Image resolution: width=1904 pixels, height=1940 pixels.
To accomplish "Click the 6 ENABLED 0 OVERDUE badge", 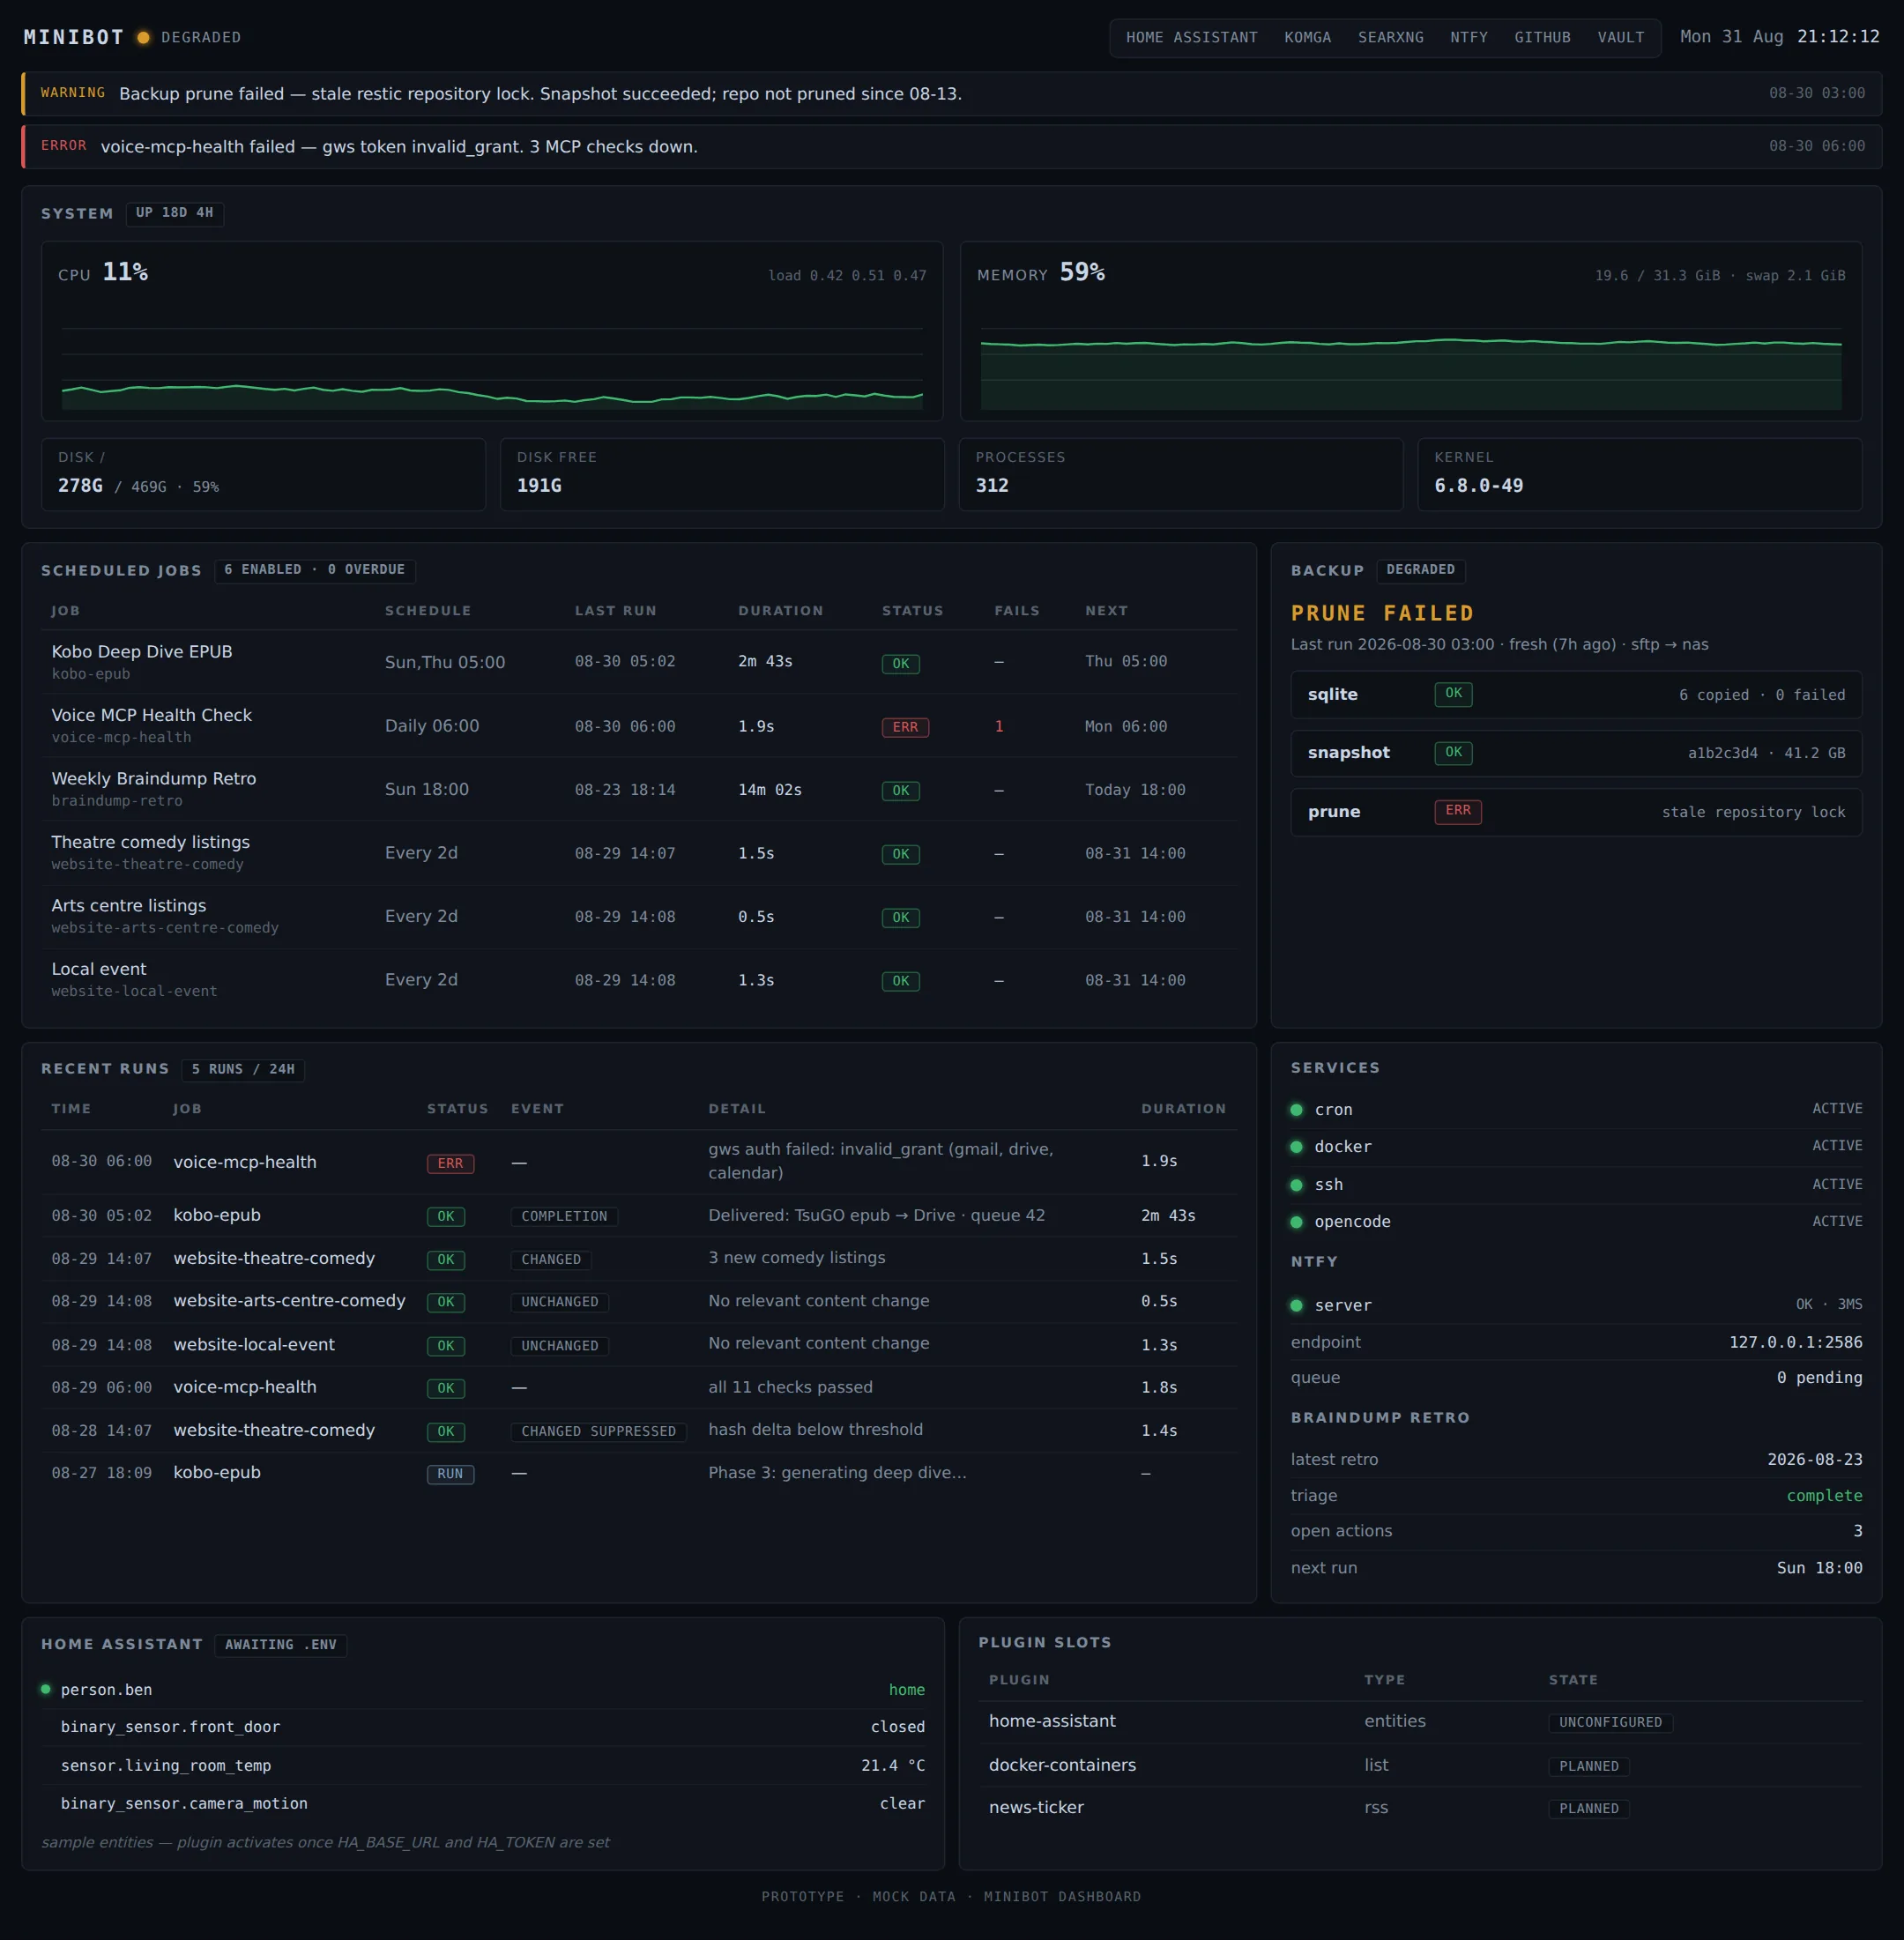I will tap(314, 570).
